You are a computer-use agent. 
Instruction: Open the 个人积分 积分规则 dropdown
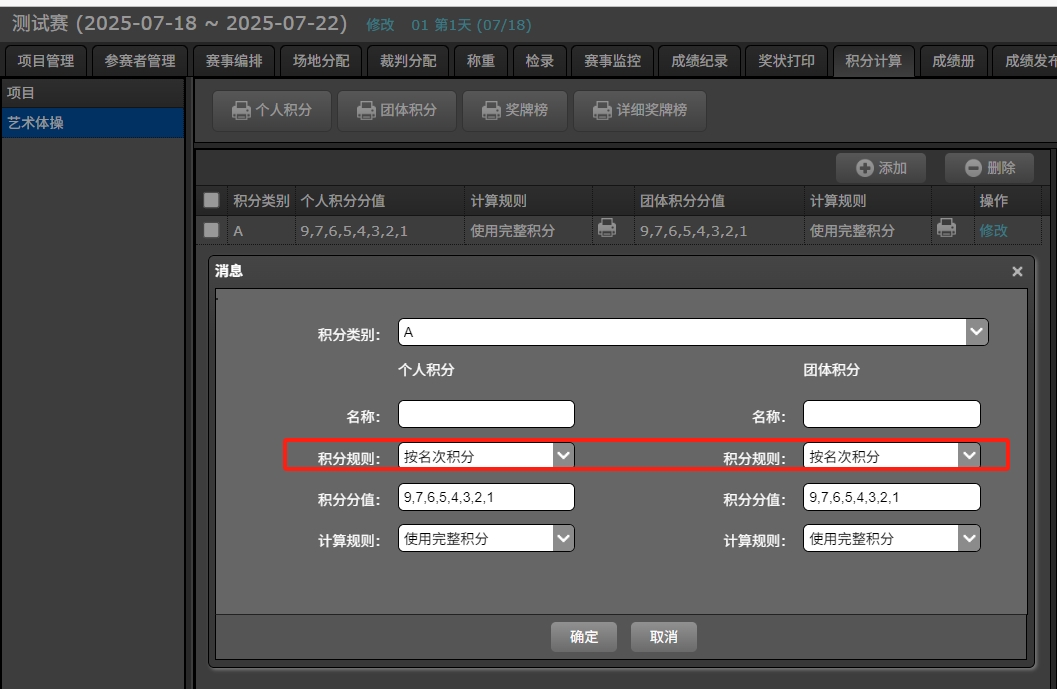tap(564, 456)
